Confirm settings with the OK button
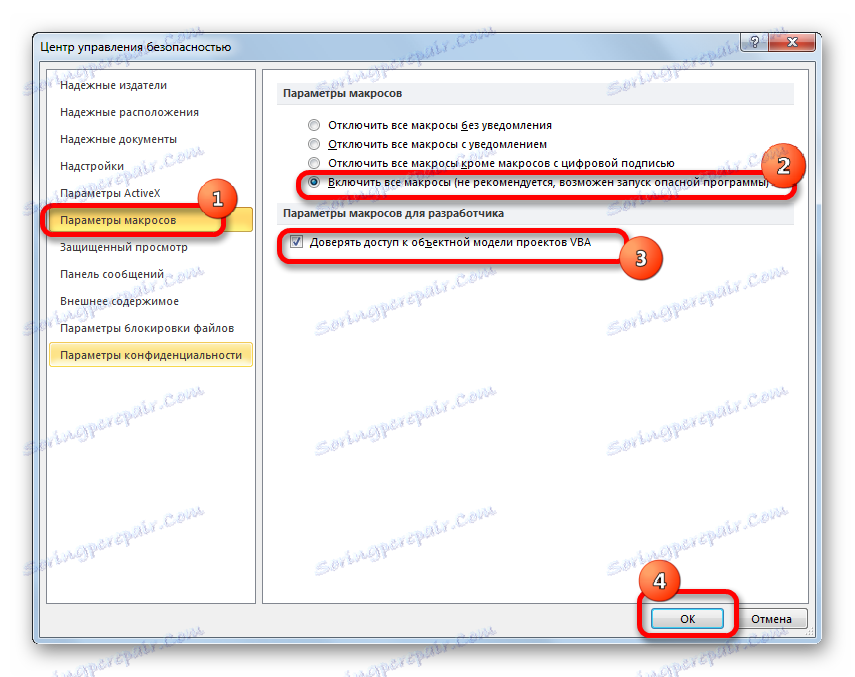This screenshot has width=855, height=677. pos(687,619)
